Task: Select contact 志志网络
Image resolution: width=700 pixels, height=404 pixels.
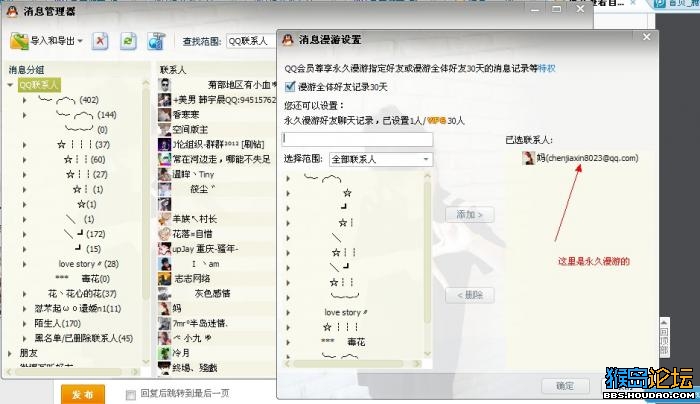Action: click(192, 279)
